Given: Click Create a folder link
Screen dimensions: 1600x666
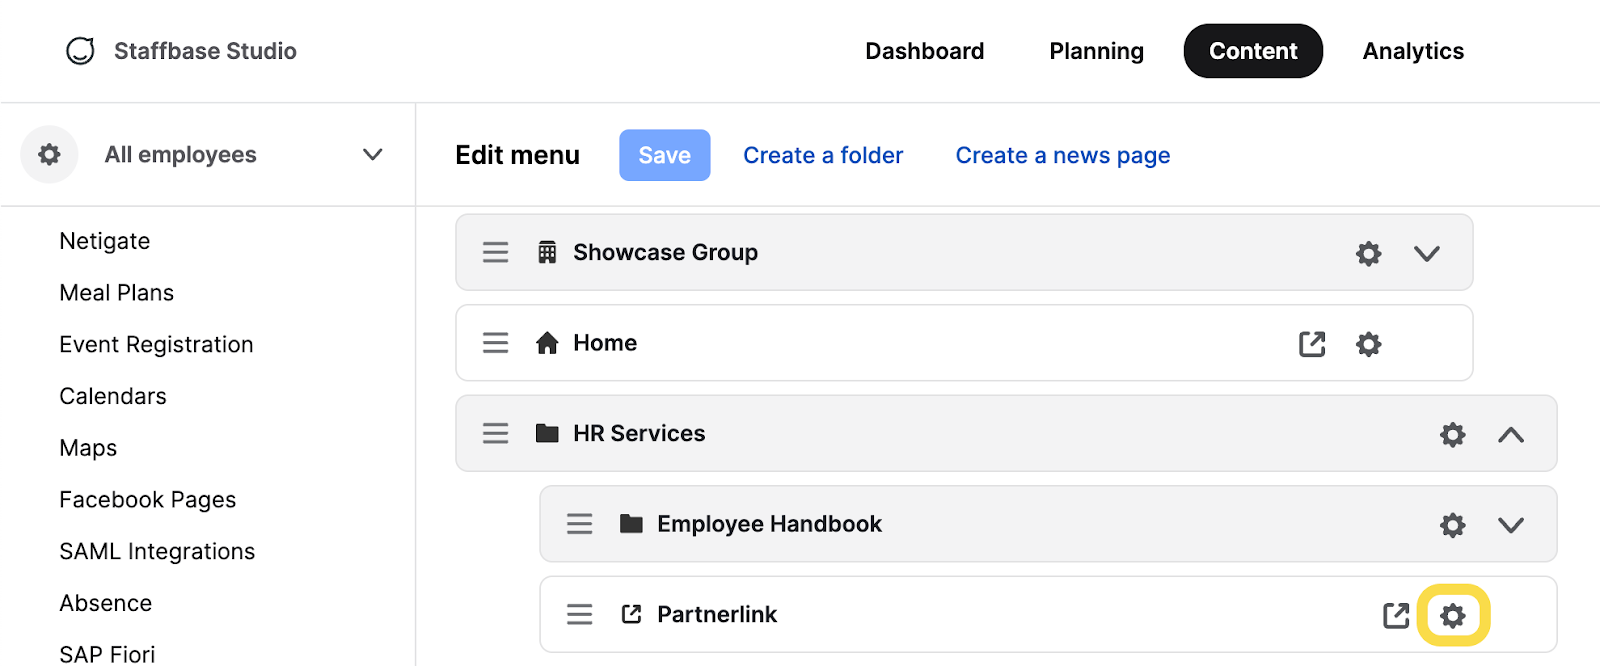Looking at the screenshot, I should (823, 155).
